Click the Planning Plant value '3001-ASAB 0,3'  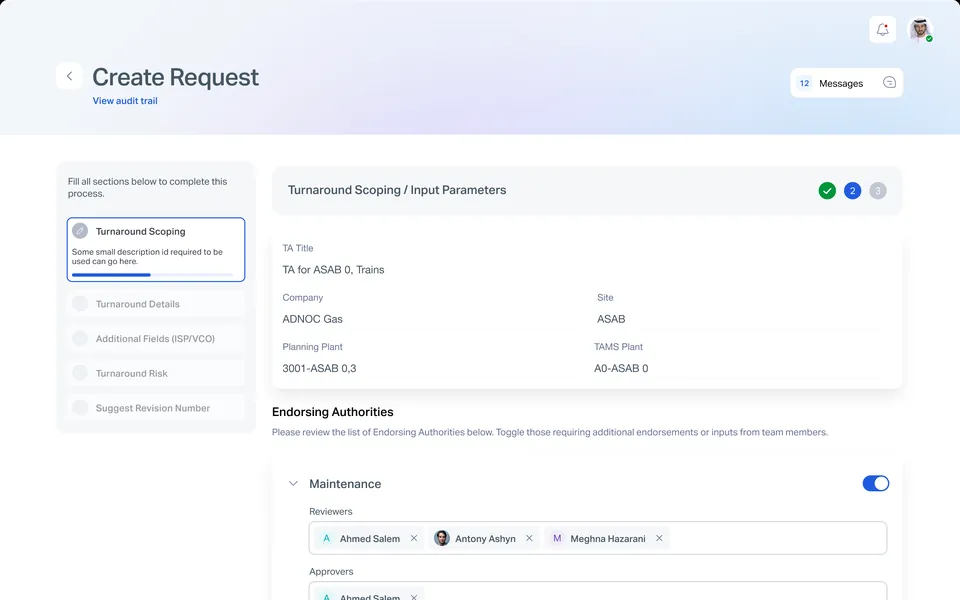coord(319,368)
